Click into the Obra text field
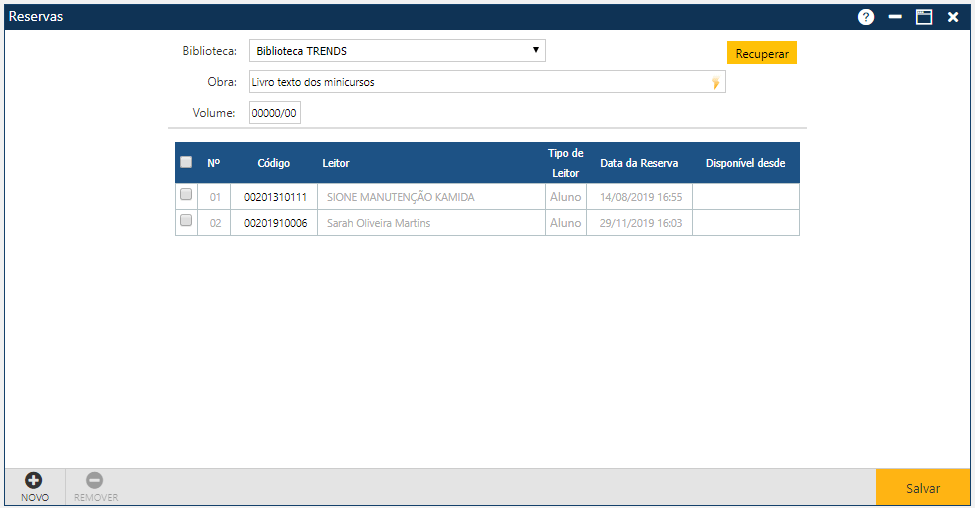The image size is (975, 508). pyautogui.click(x=478, y=82)
